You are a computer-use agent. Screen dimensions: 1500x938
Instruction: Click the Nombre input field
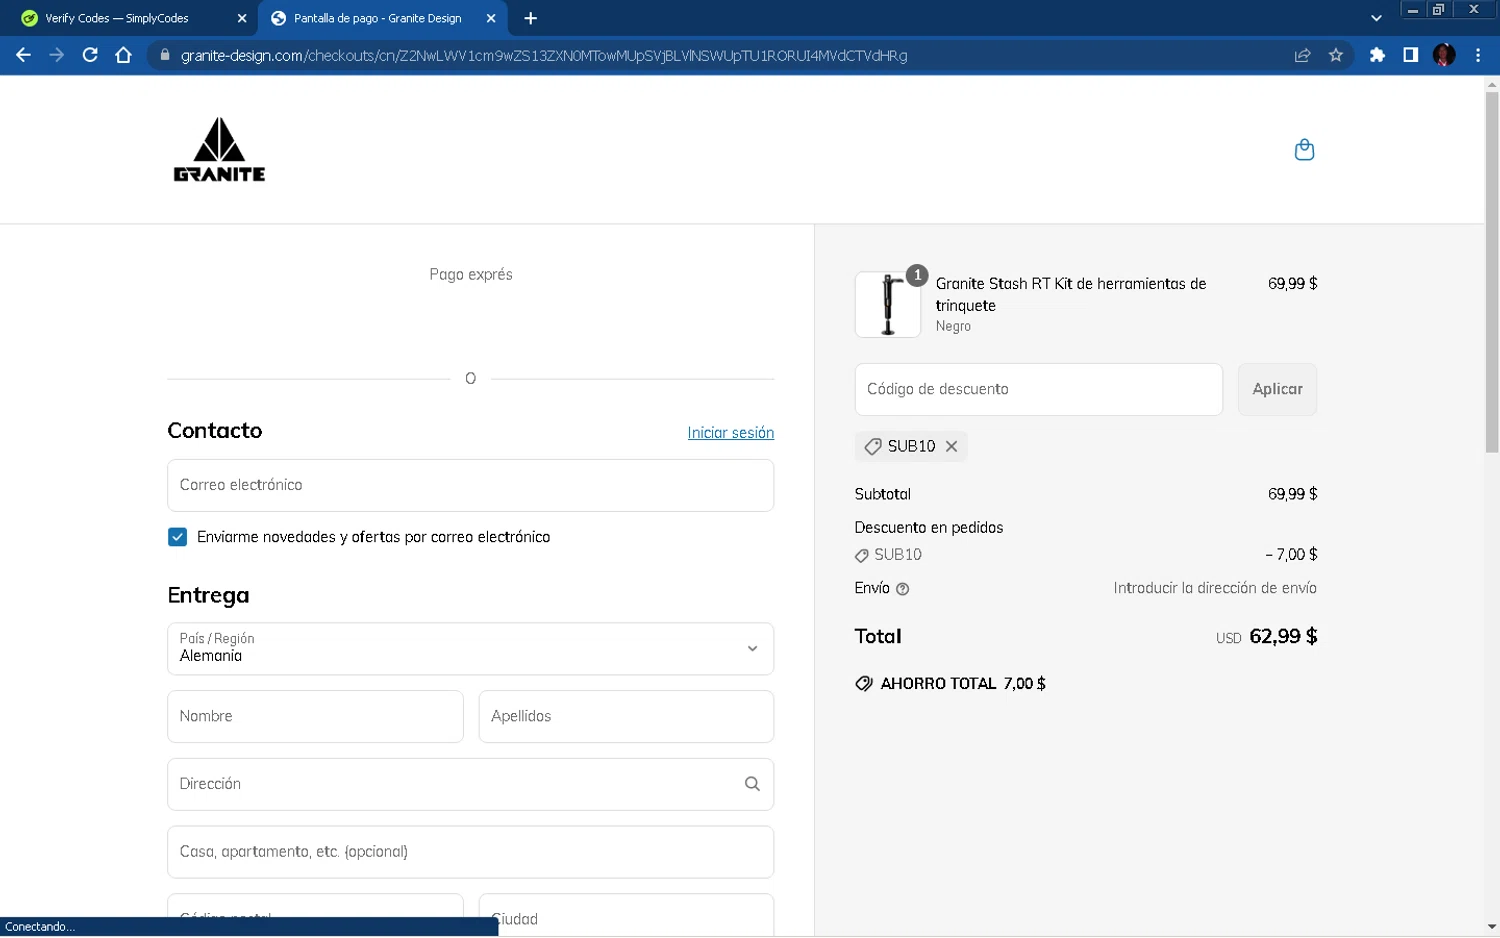tap(315, 716)
